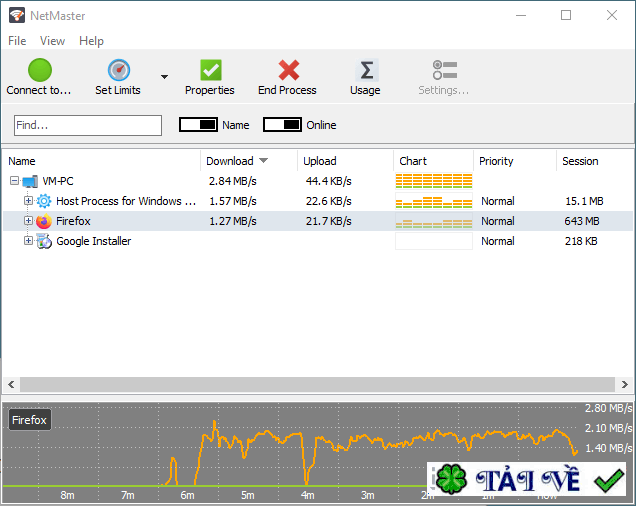
Task: Click the Google Installer empty chart cell
Action: pyautogui.click(x=434, y=241)
